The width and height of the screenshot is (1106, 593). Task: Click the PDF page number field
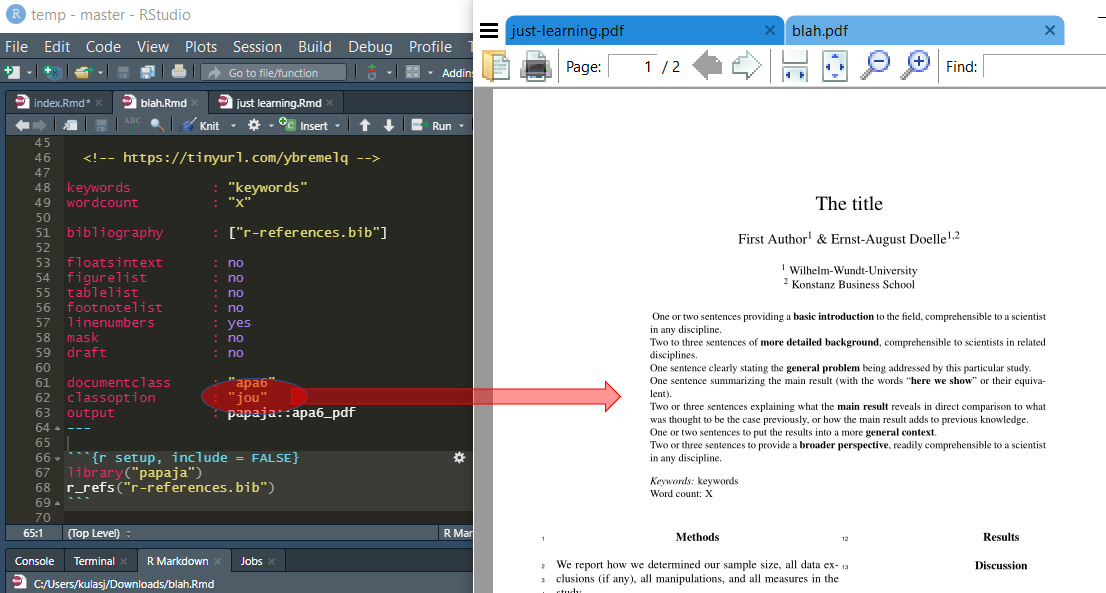pyautogui.click(x=633, y=66)
